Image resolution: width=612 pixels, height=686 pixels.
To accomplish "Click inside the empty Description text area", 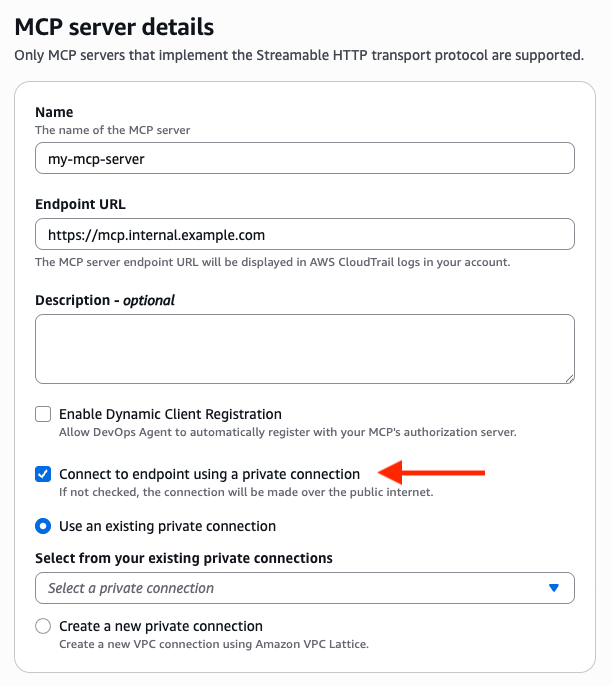I will point(304,349).
